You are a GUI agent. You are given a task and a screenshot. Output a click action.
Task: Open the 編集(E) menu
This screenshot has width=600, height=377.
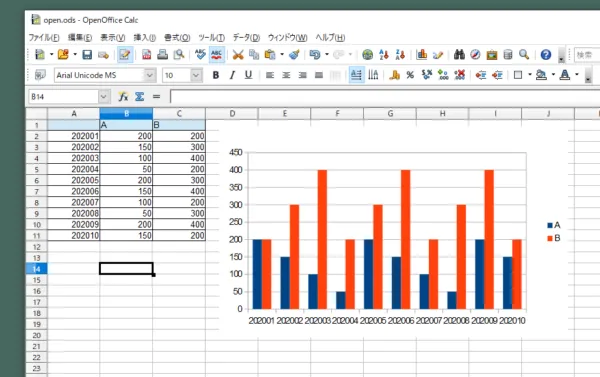tap(80, 38)
